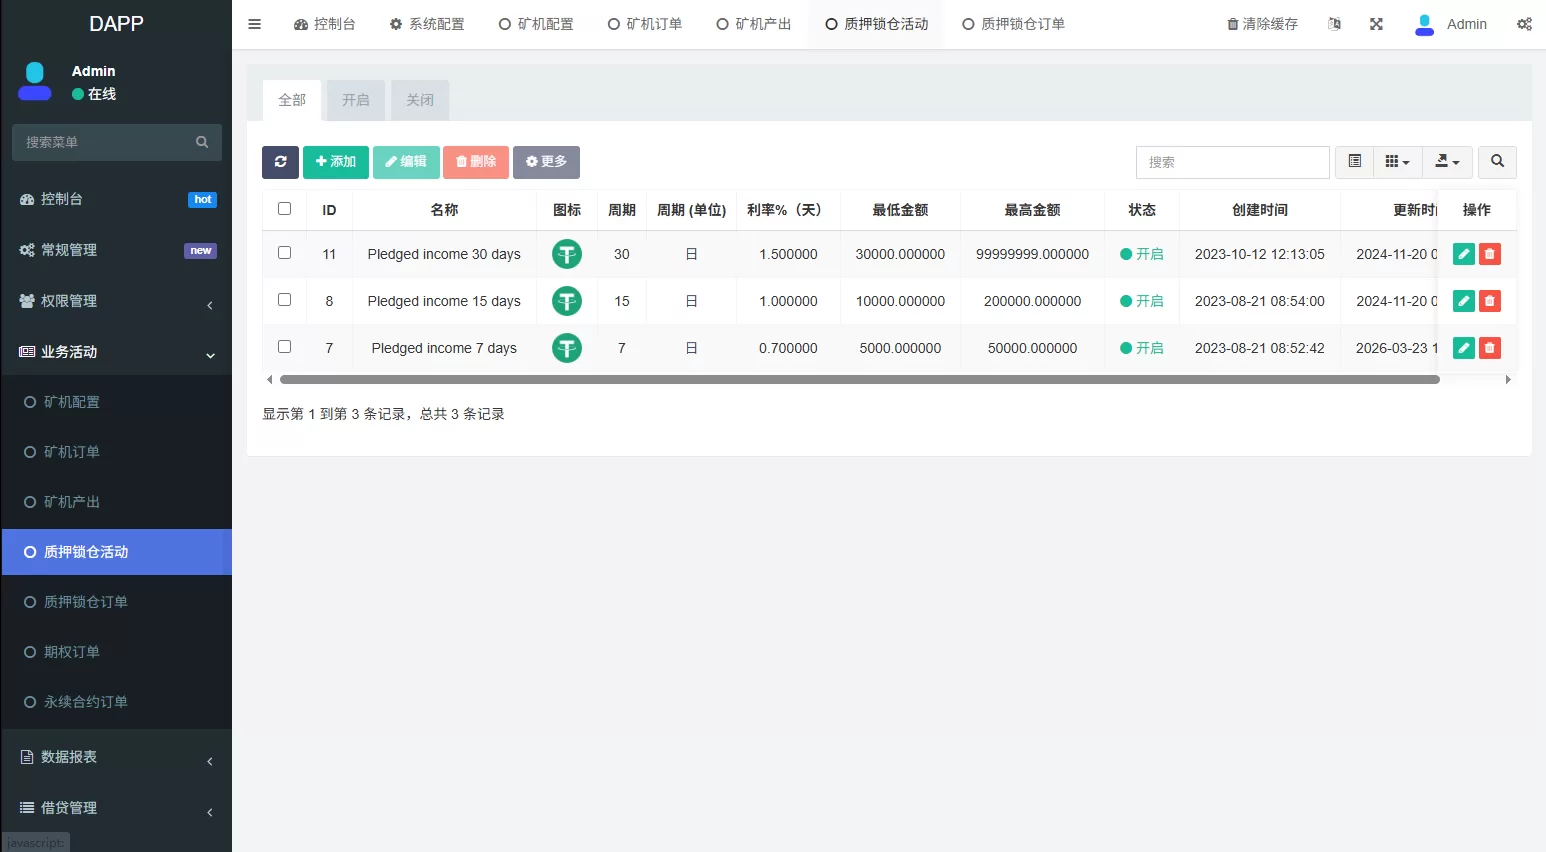Check the select-all checkbox in table header
Viewport: 1546px width, 852px height.
coord(284,209)
